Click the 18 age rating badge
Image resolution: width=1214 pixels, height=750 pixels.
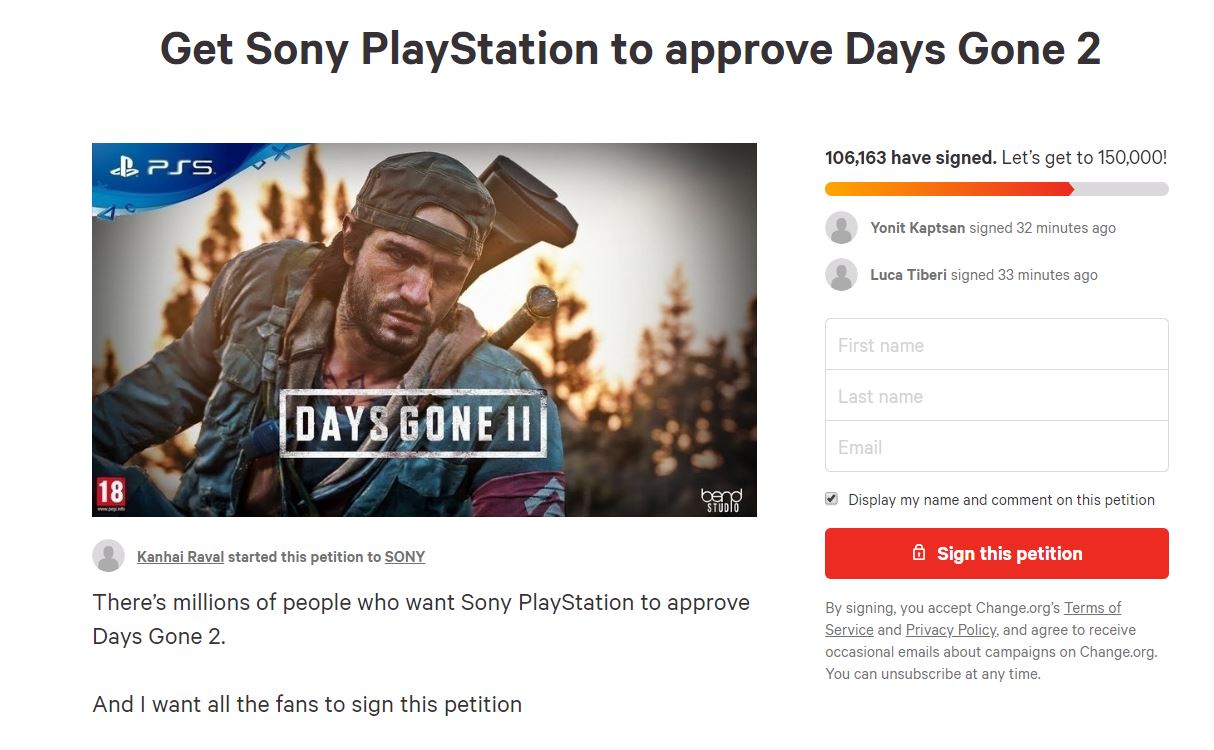[110, 493]
